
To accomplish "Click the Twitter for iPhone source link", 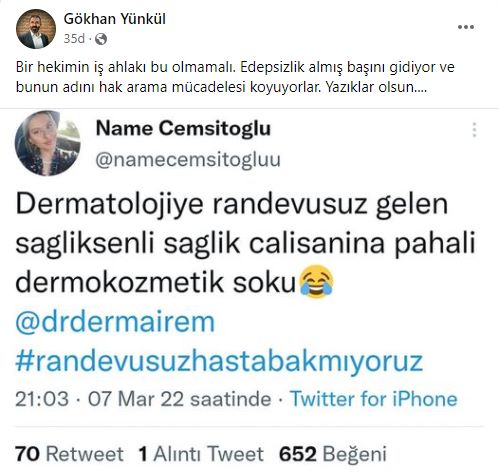I will point(374,399).
